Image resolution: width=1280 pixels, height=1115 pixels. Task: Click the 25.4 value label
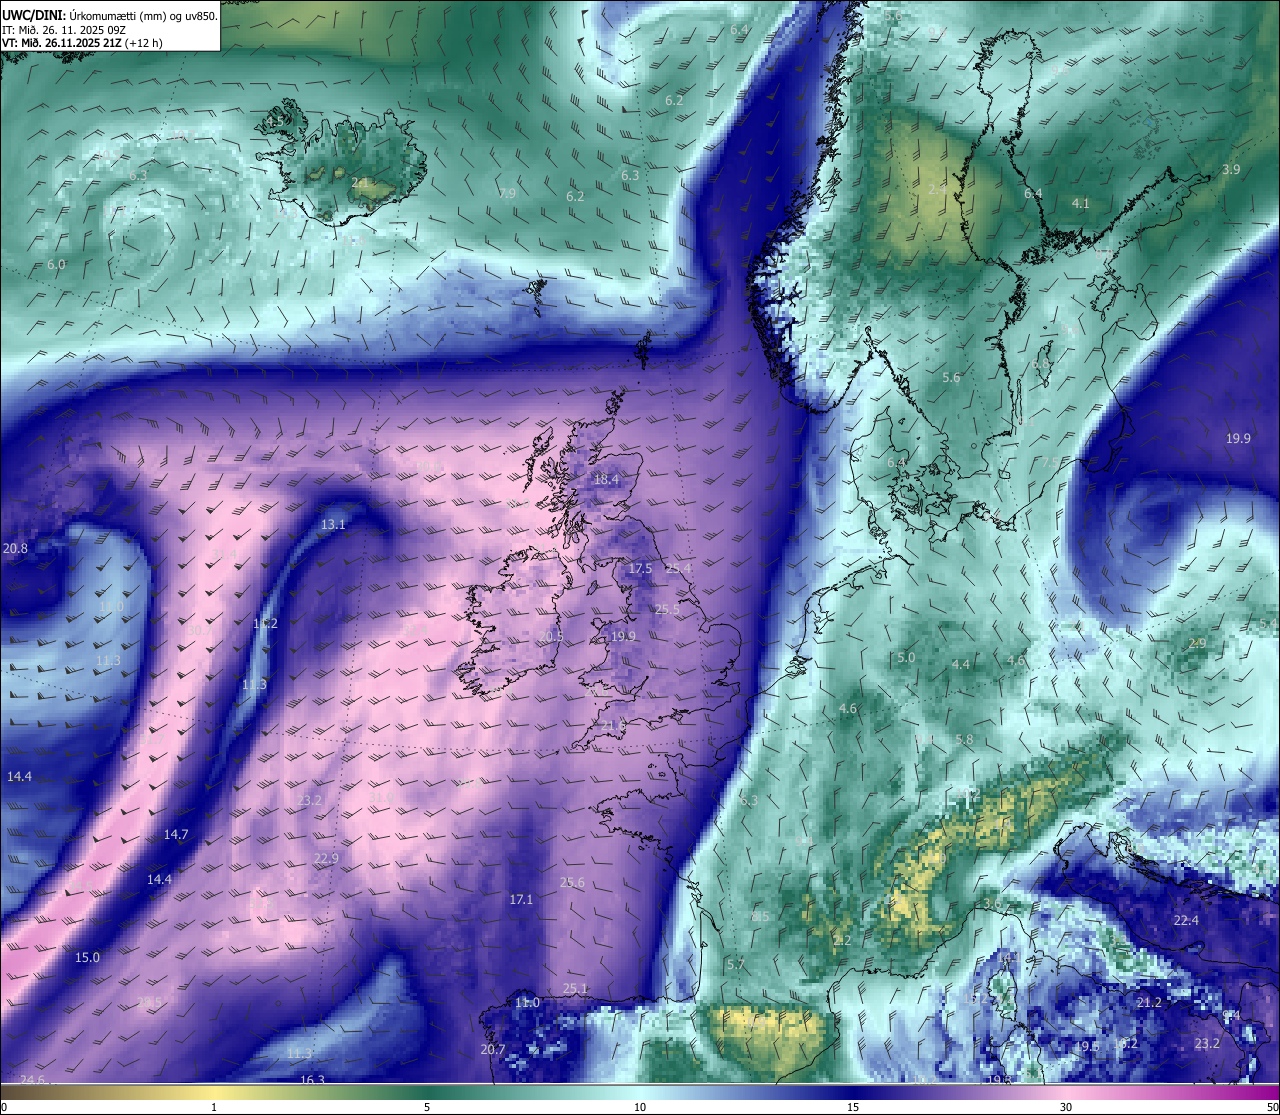pos(679,569)
